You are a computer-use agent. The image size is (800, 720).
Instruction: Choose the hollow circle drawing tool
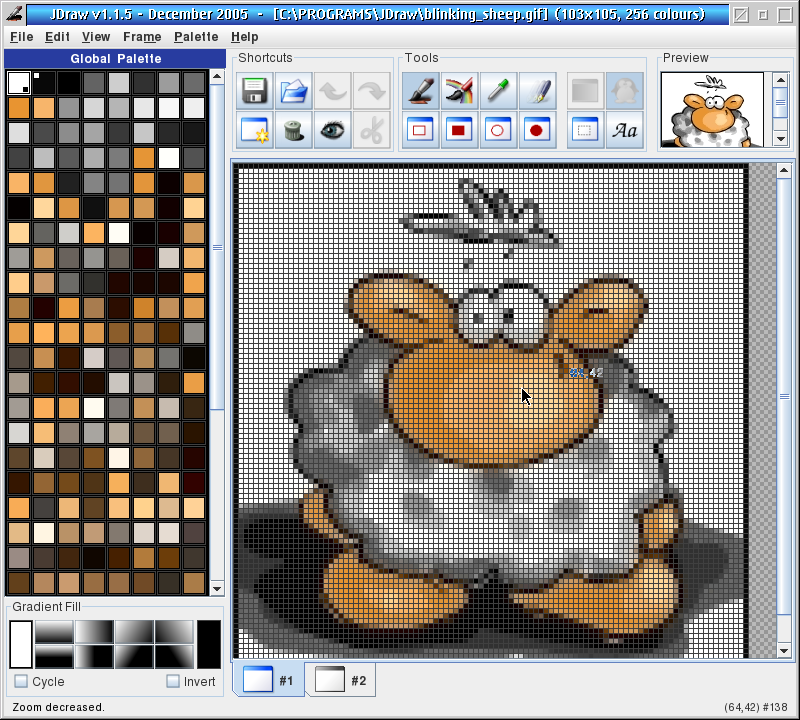tap(497, 130)
